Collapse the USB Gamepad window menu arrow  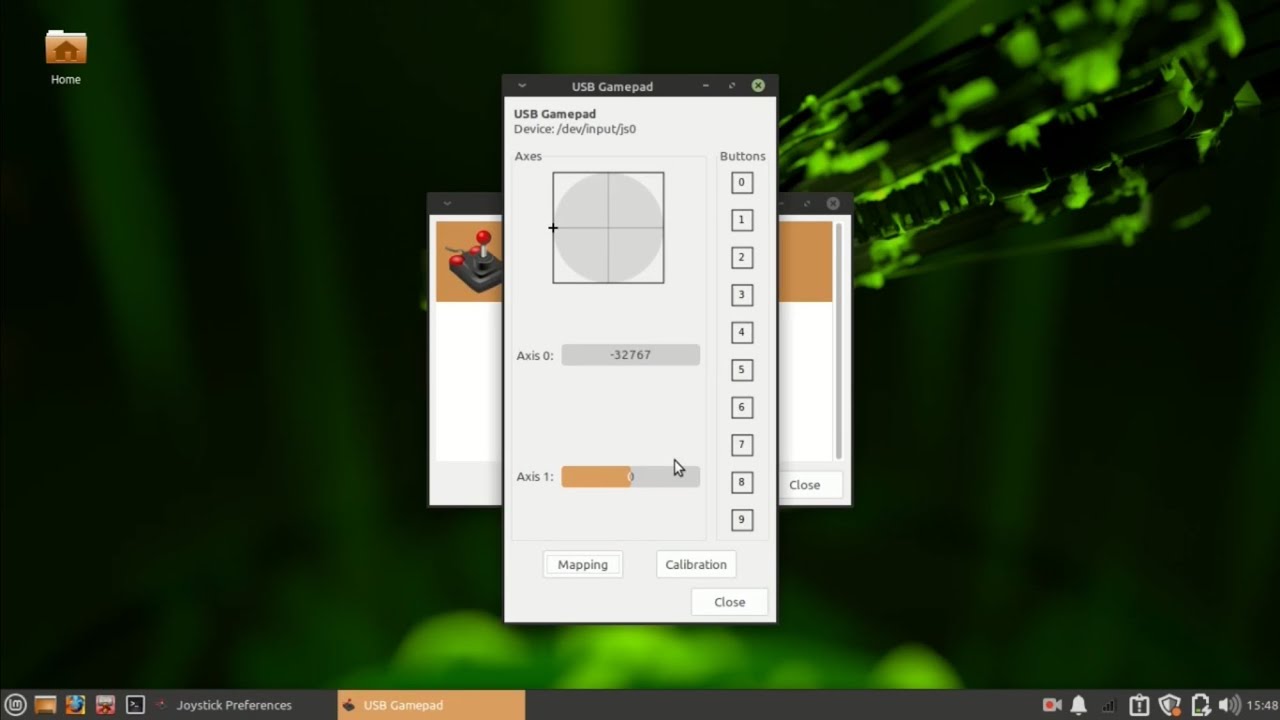click(x=521, y=86)
